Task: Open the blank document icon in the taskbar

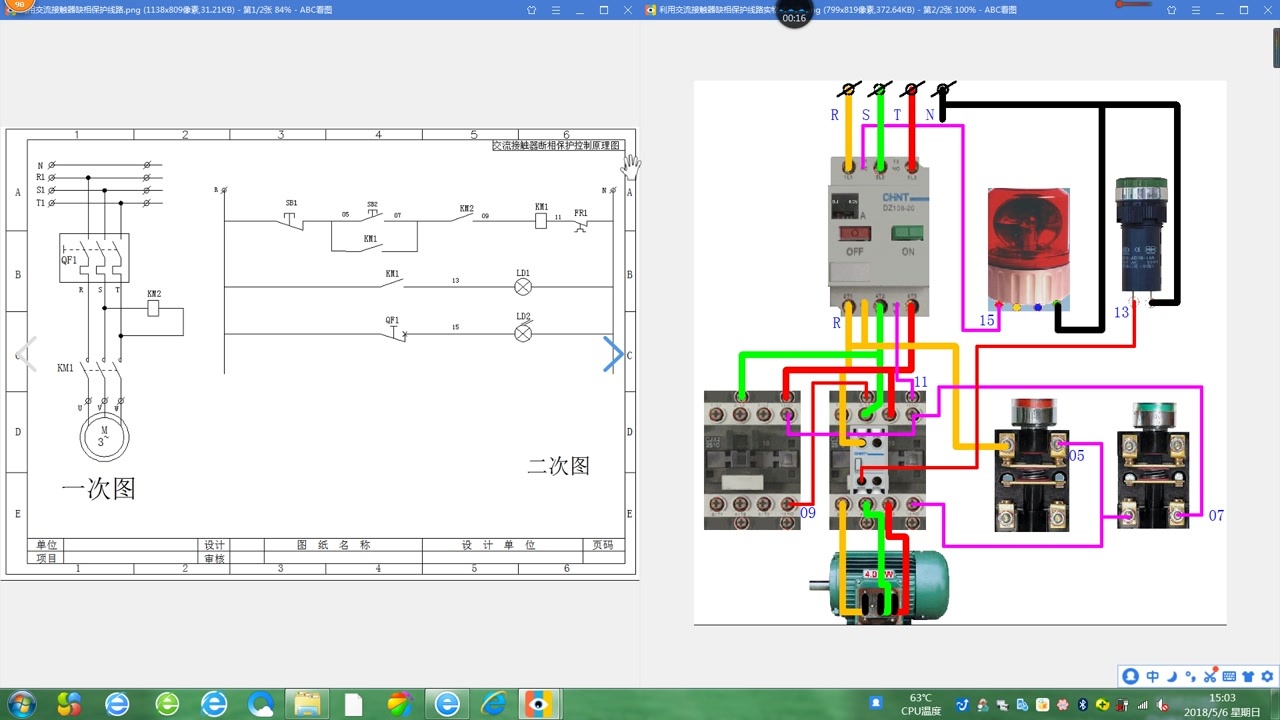Action: [x=353, y=704]
